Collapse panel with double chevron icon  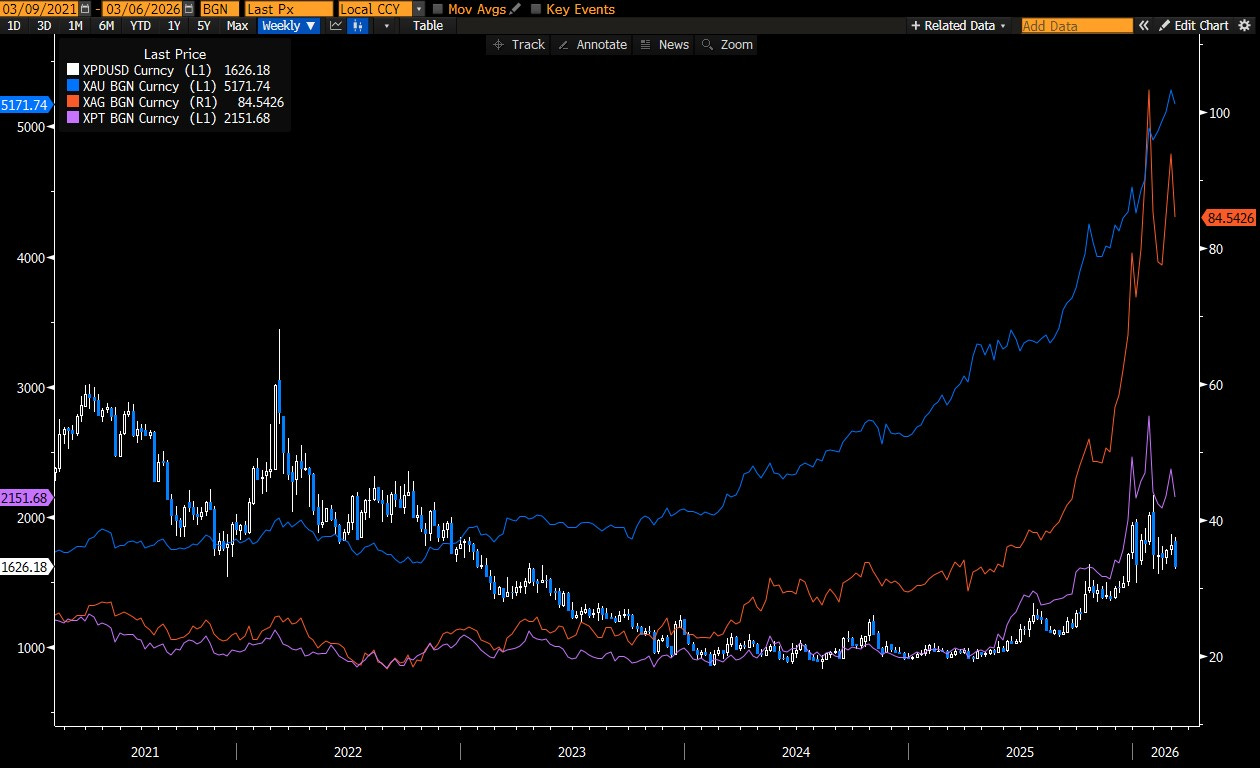tap(1145, 26)
